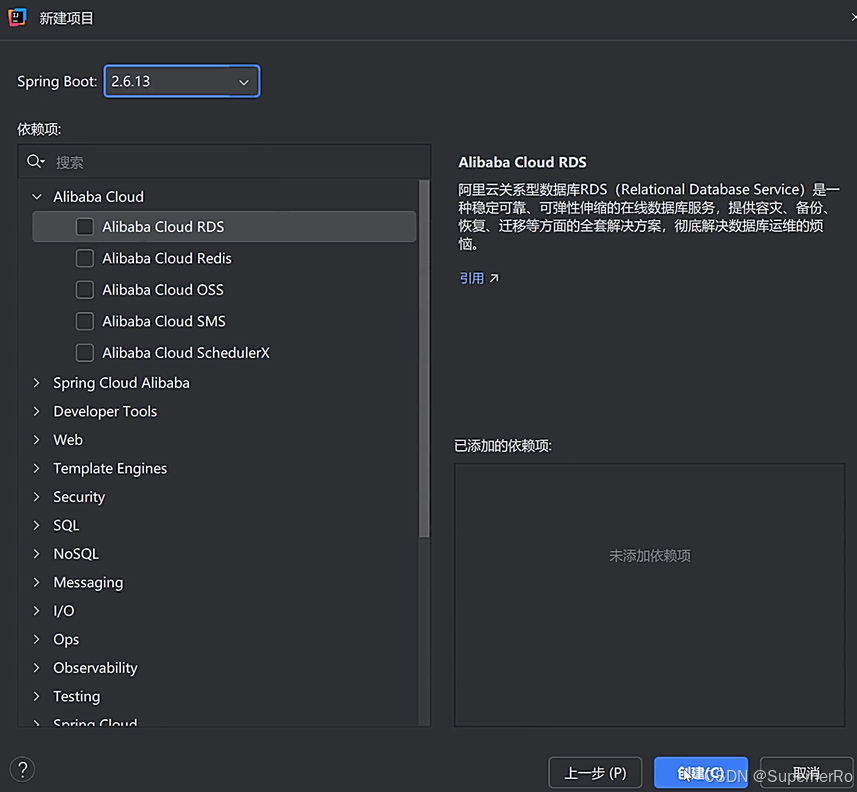This screenshot has width=857, height=792.
Task: Expand the Security category
Action: pyautogui.click(x=37, y=496)
